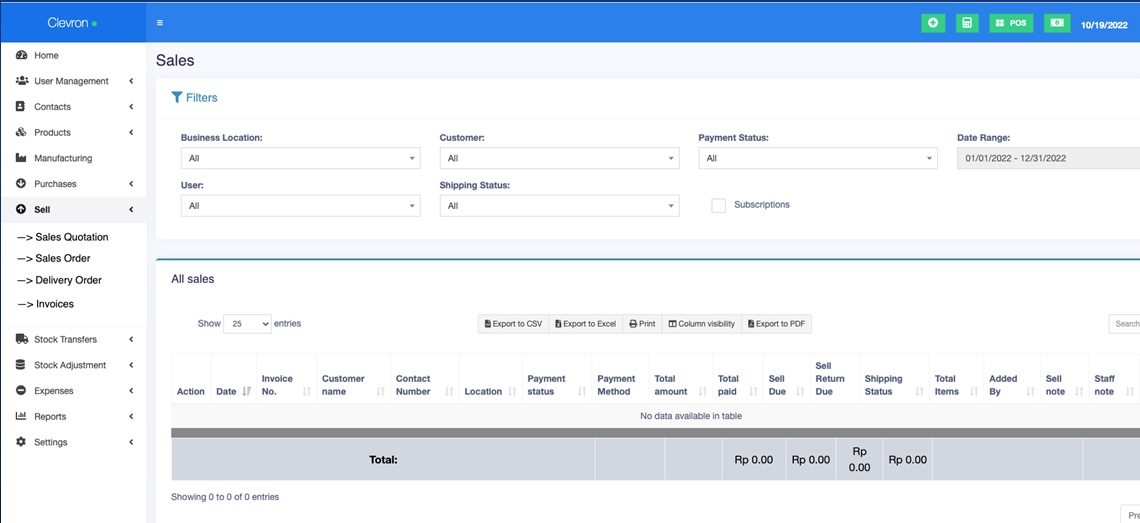Screen dimensions: 1140x523
Task: Click the Date Range input field
Action: [x=1047, y=158]
